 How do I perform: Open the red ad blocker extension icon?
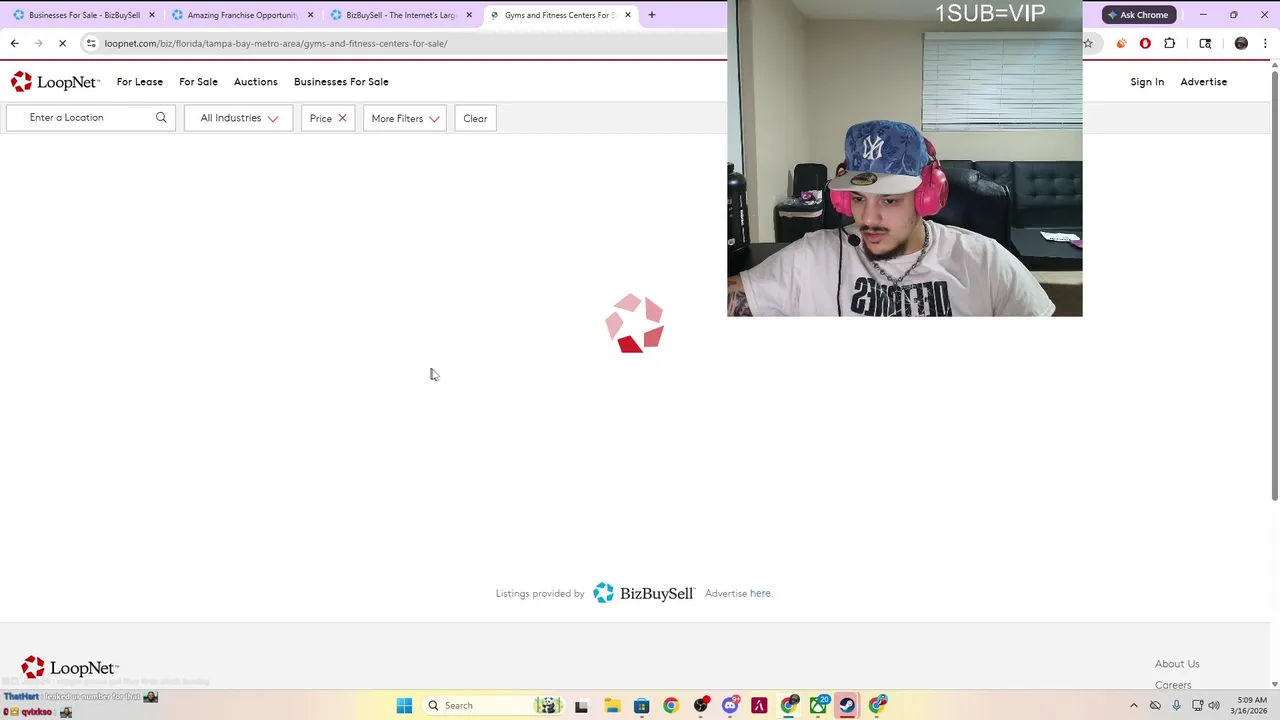pyautogui.click(x=1145, y=43)
